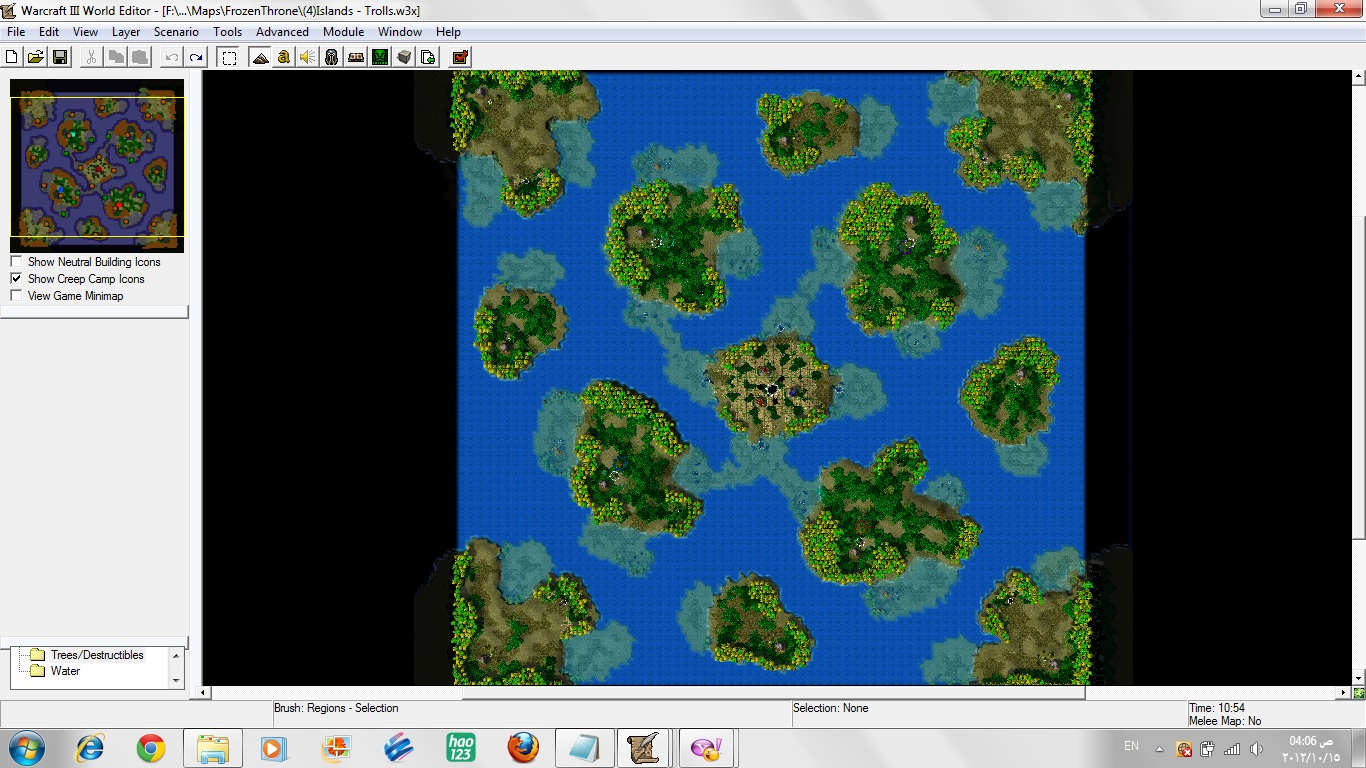Enable Show Neutral Building Icons
The width and height of the screenshot is (1366, 768).
point(16,262)
